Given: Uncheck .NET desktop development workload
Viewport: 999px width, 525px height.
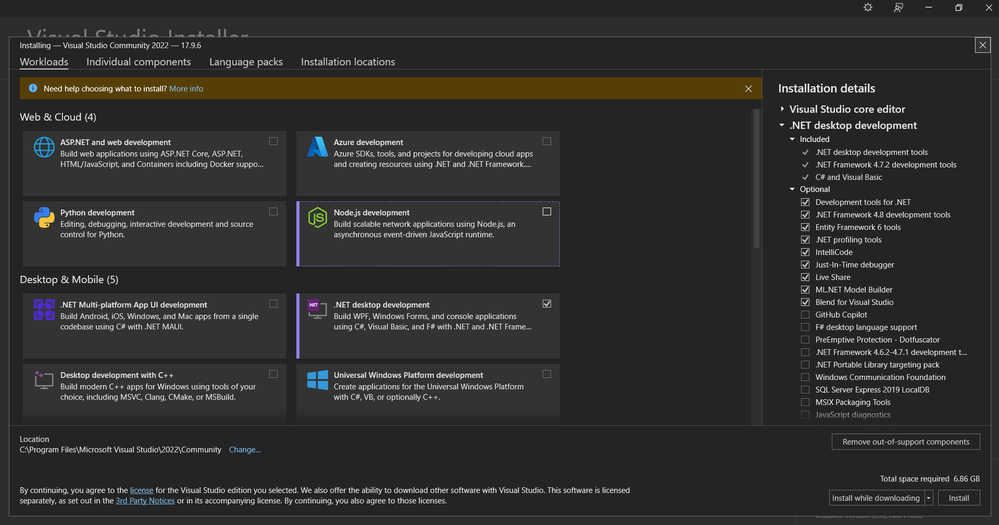Looking at the screenshot, I should (547, 304).
